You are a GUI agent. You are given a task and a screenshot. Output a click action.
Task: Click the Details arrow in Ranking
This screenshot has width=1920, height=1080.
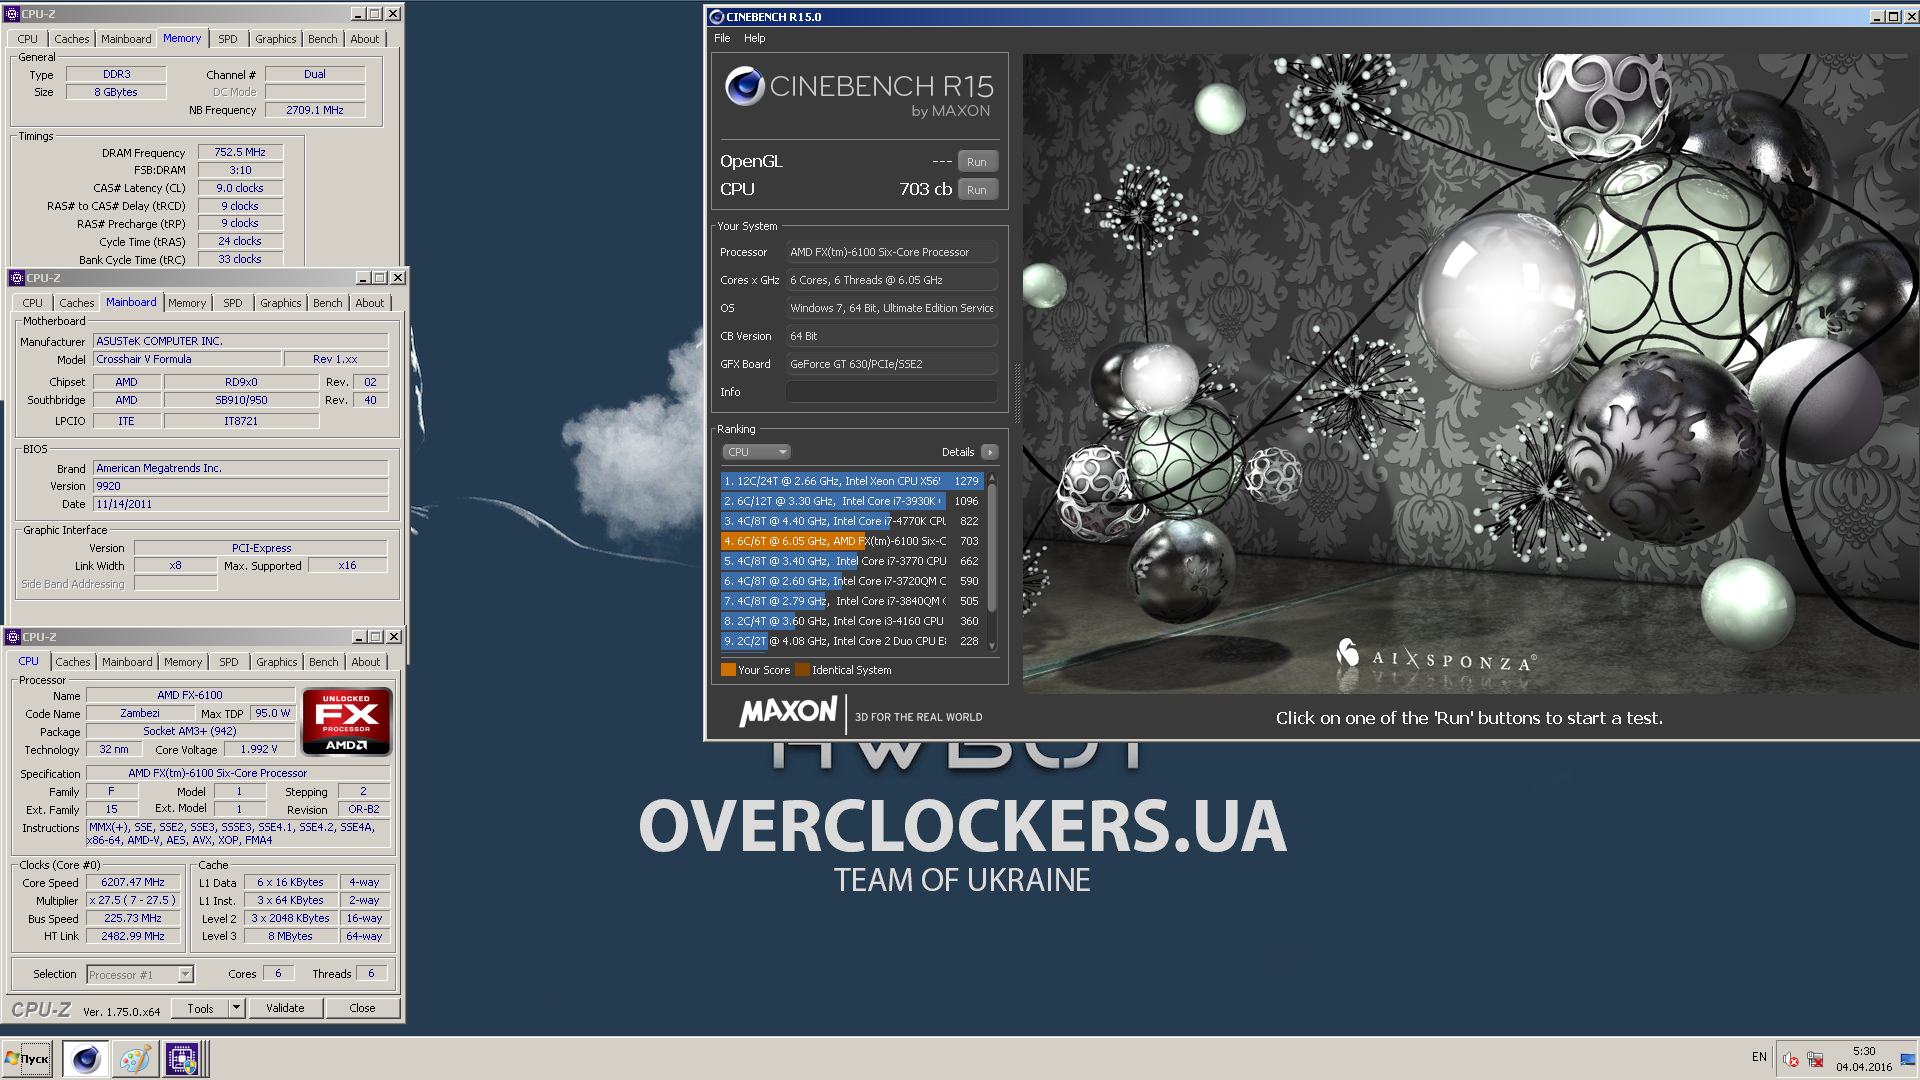(990, 452)
